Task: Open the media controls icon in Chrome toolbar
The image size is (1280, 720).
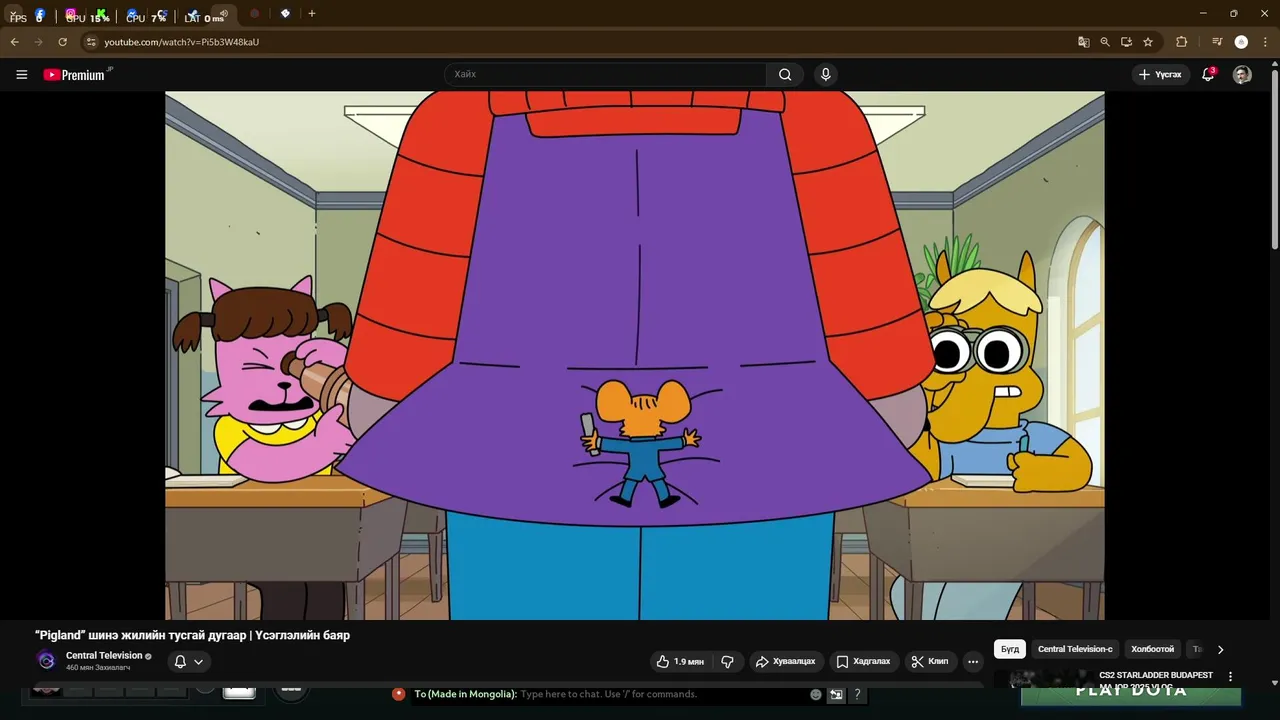Action: click(x=1217, y=42)
